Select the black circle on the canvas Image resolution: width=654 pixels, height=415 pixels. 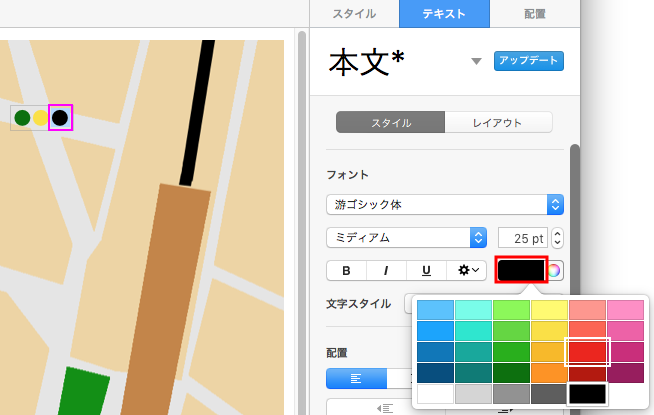pyautogui.click(x=60, y=118)
